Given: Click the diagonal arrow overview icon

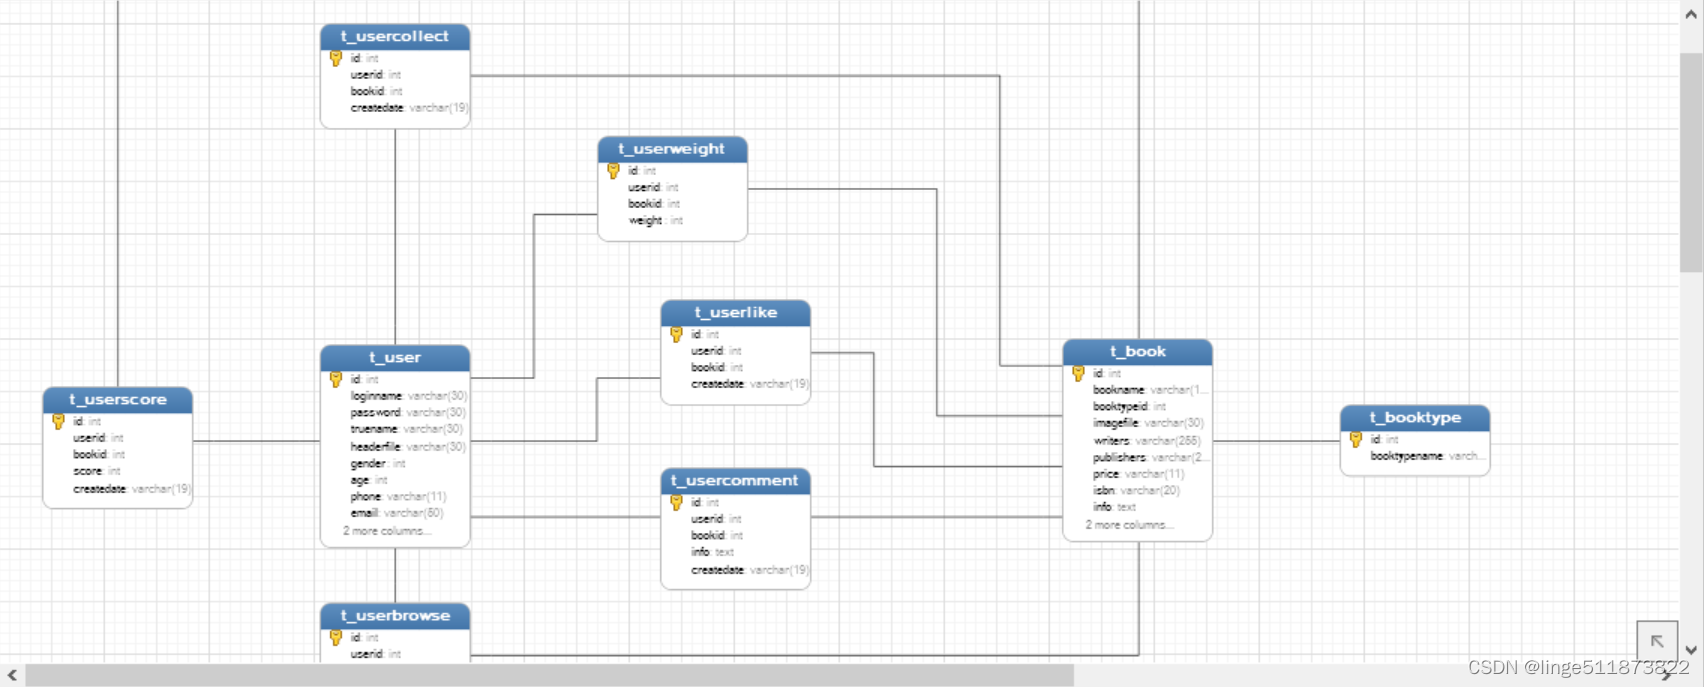Looking at the screenshot, I should [x=1657, y=642].
